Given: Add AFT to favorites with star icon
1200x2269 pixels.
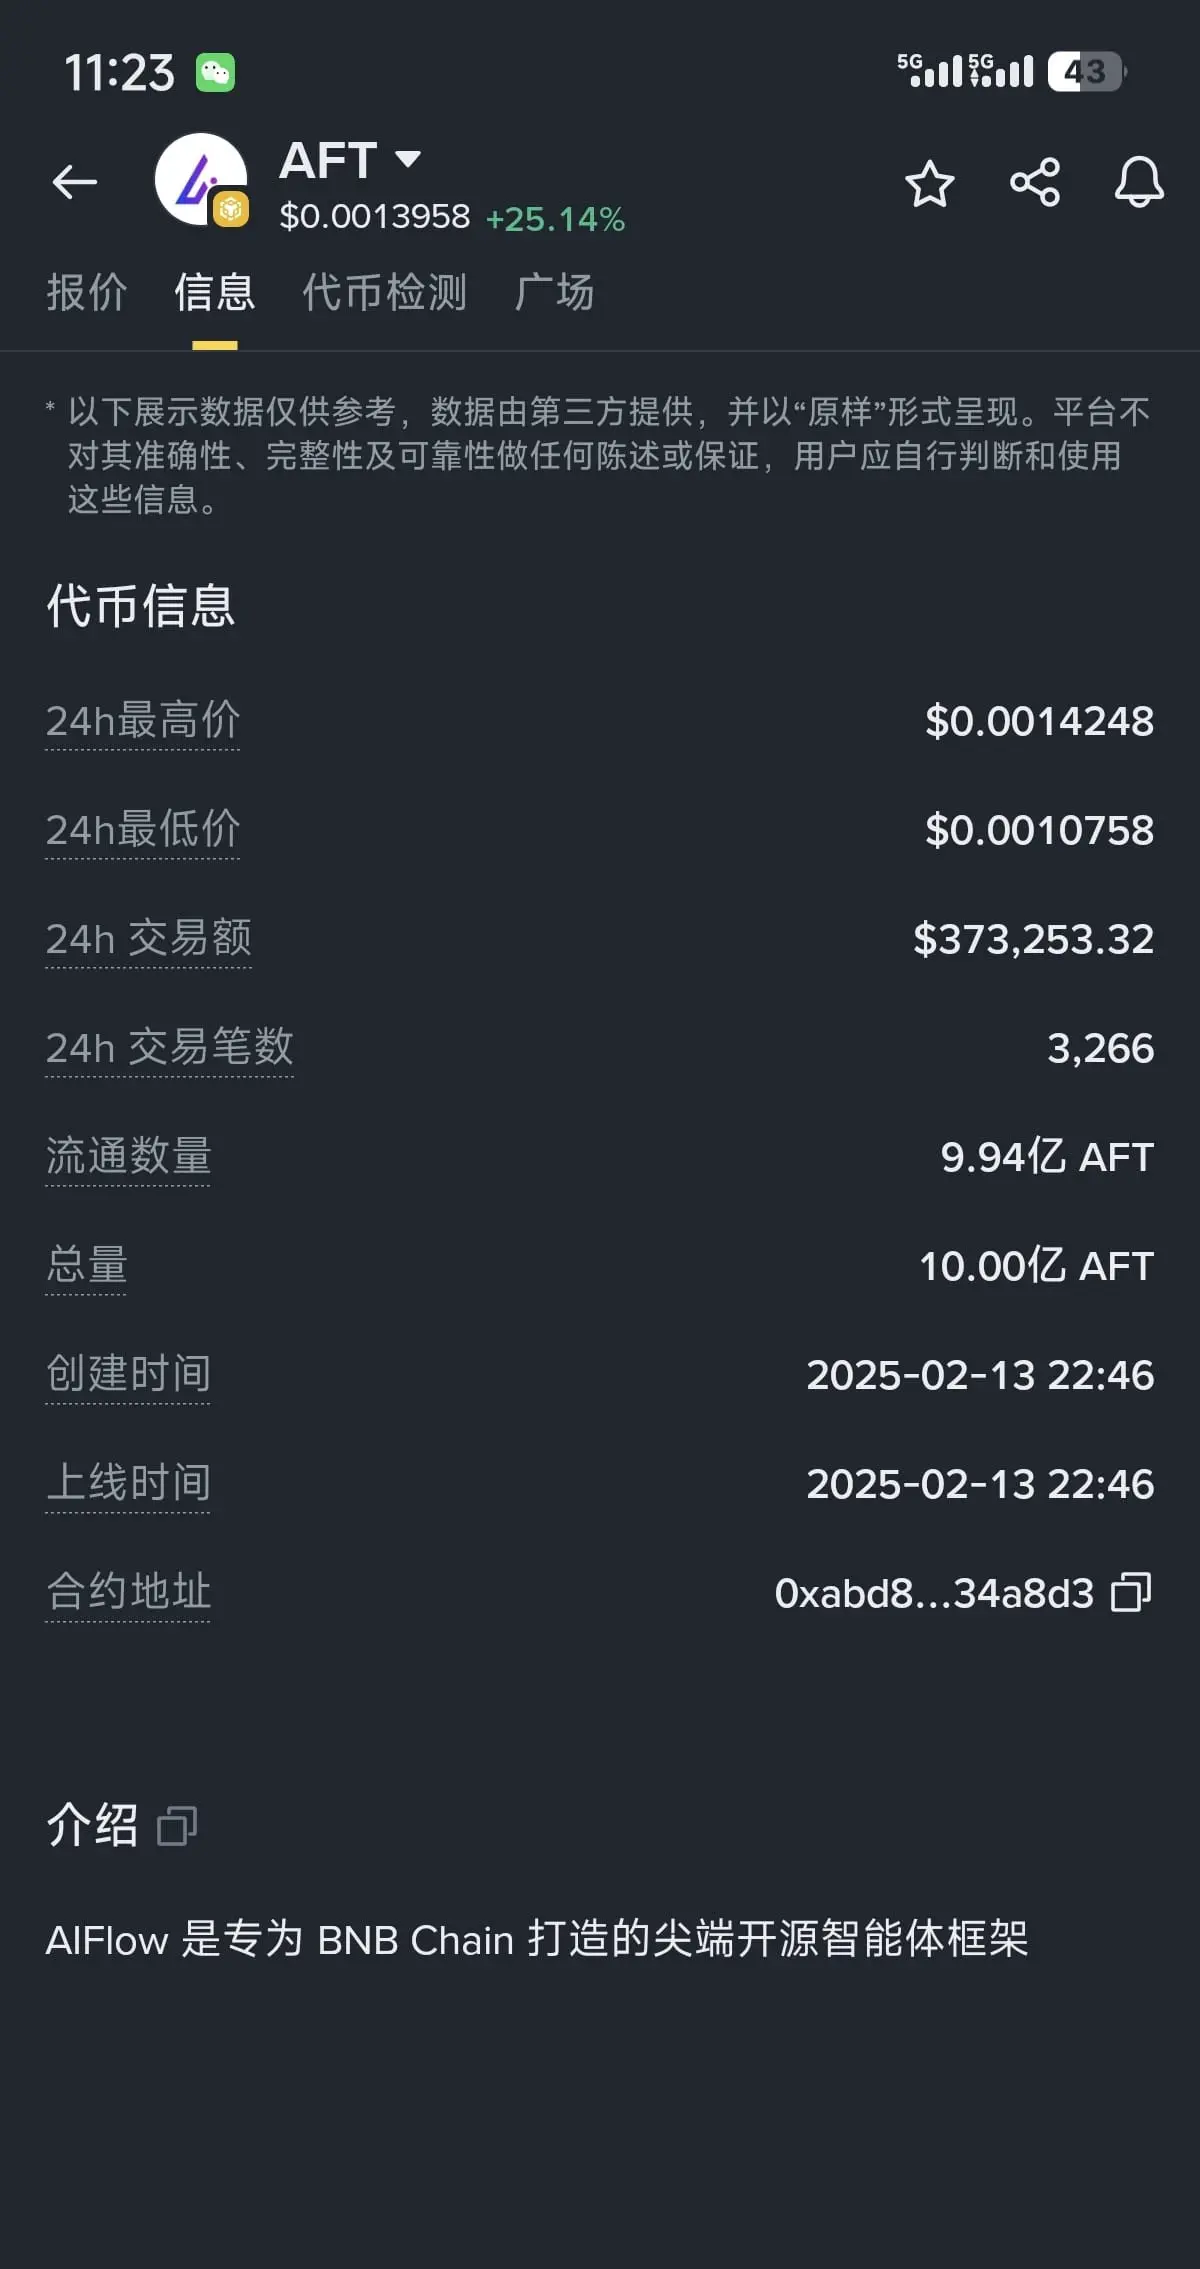Looking at the screenshot, I should [x=929, y=184].
